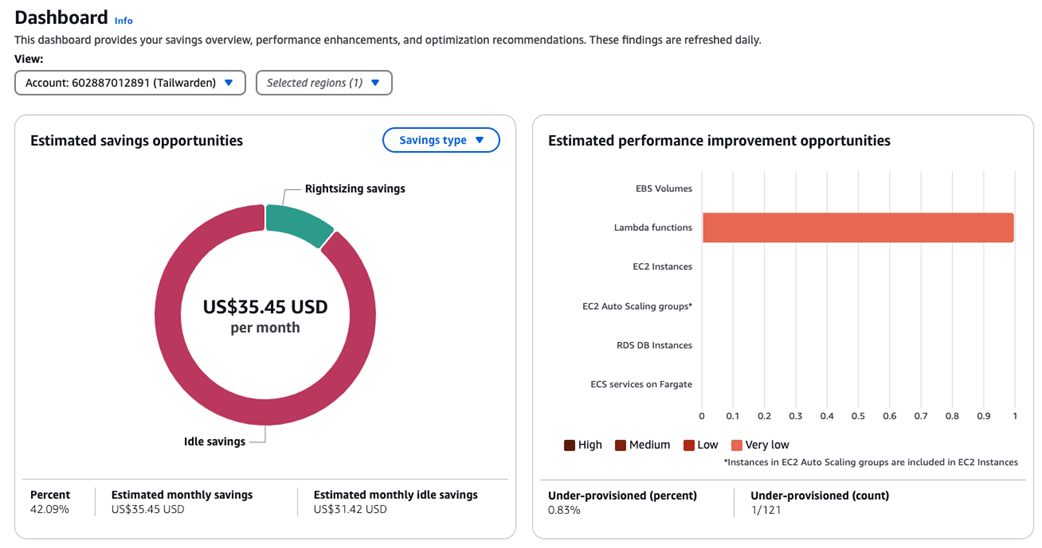
Task: Click the Lambda functions bar in chart
Action: (857, 227)
